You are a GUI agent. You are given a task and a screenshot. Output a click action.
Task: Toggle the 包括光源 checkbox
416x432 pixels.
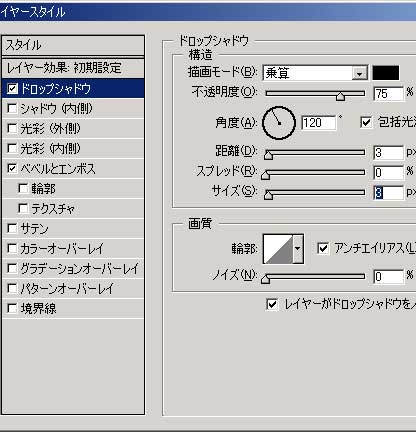pos(366,123)
